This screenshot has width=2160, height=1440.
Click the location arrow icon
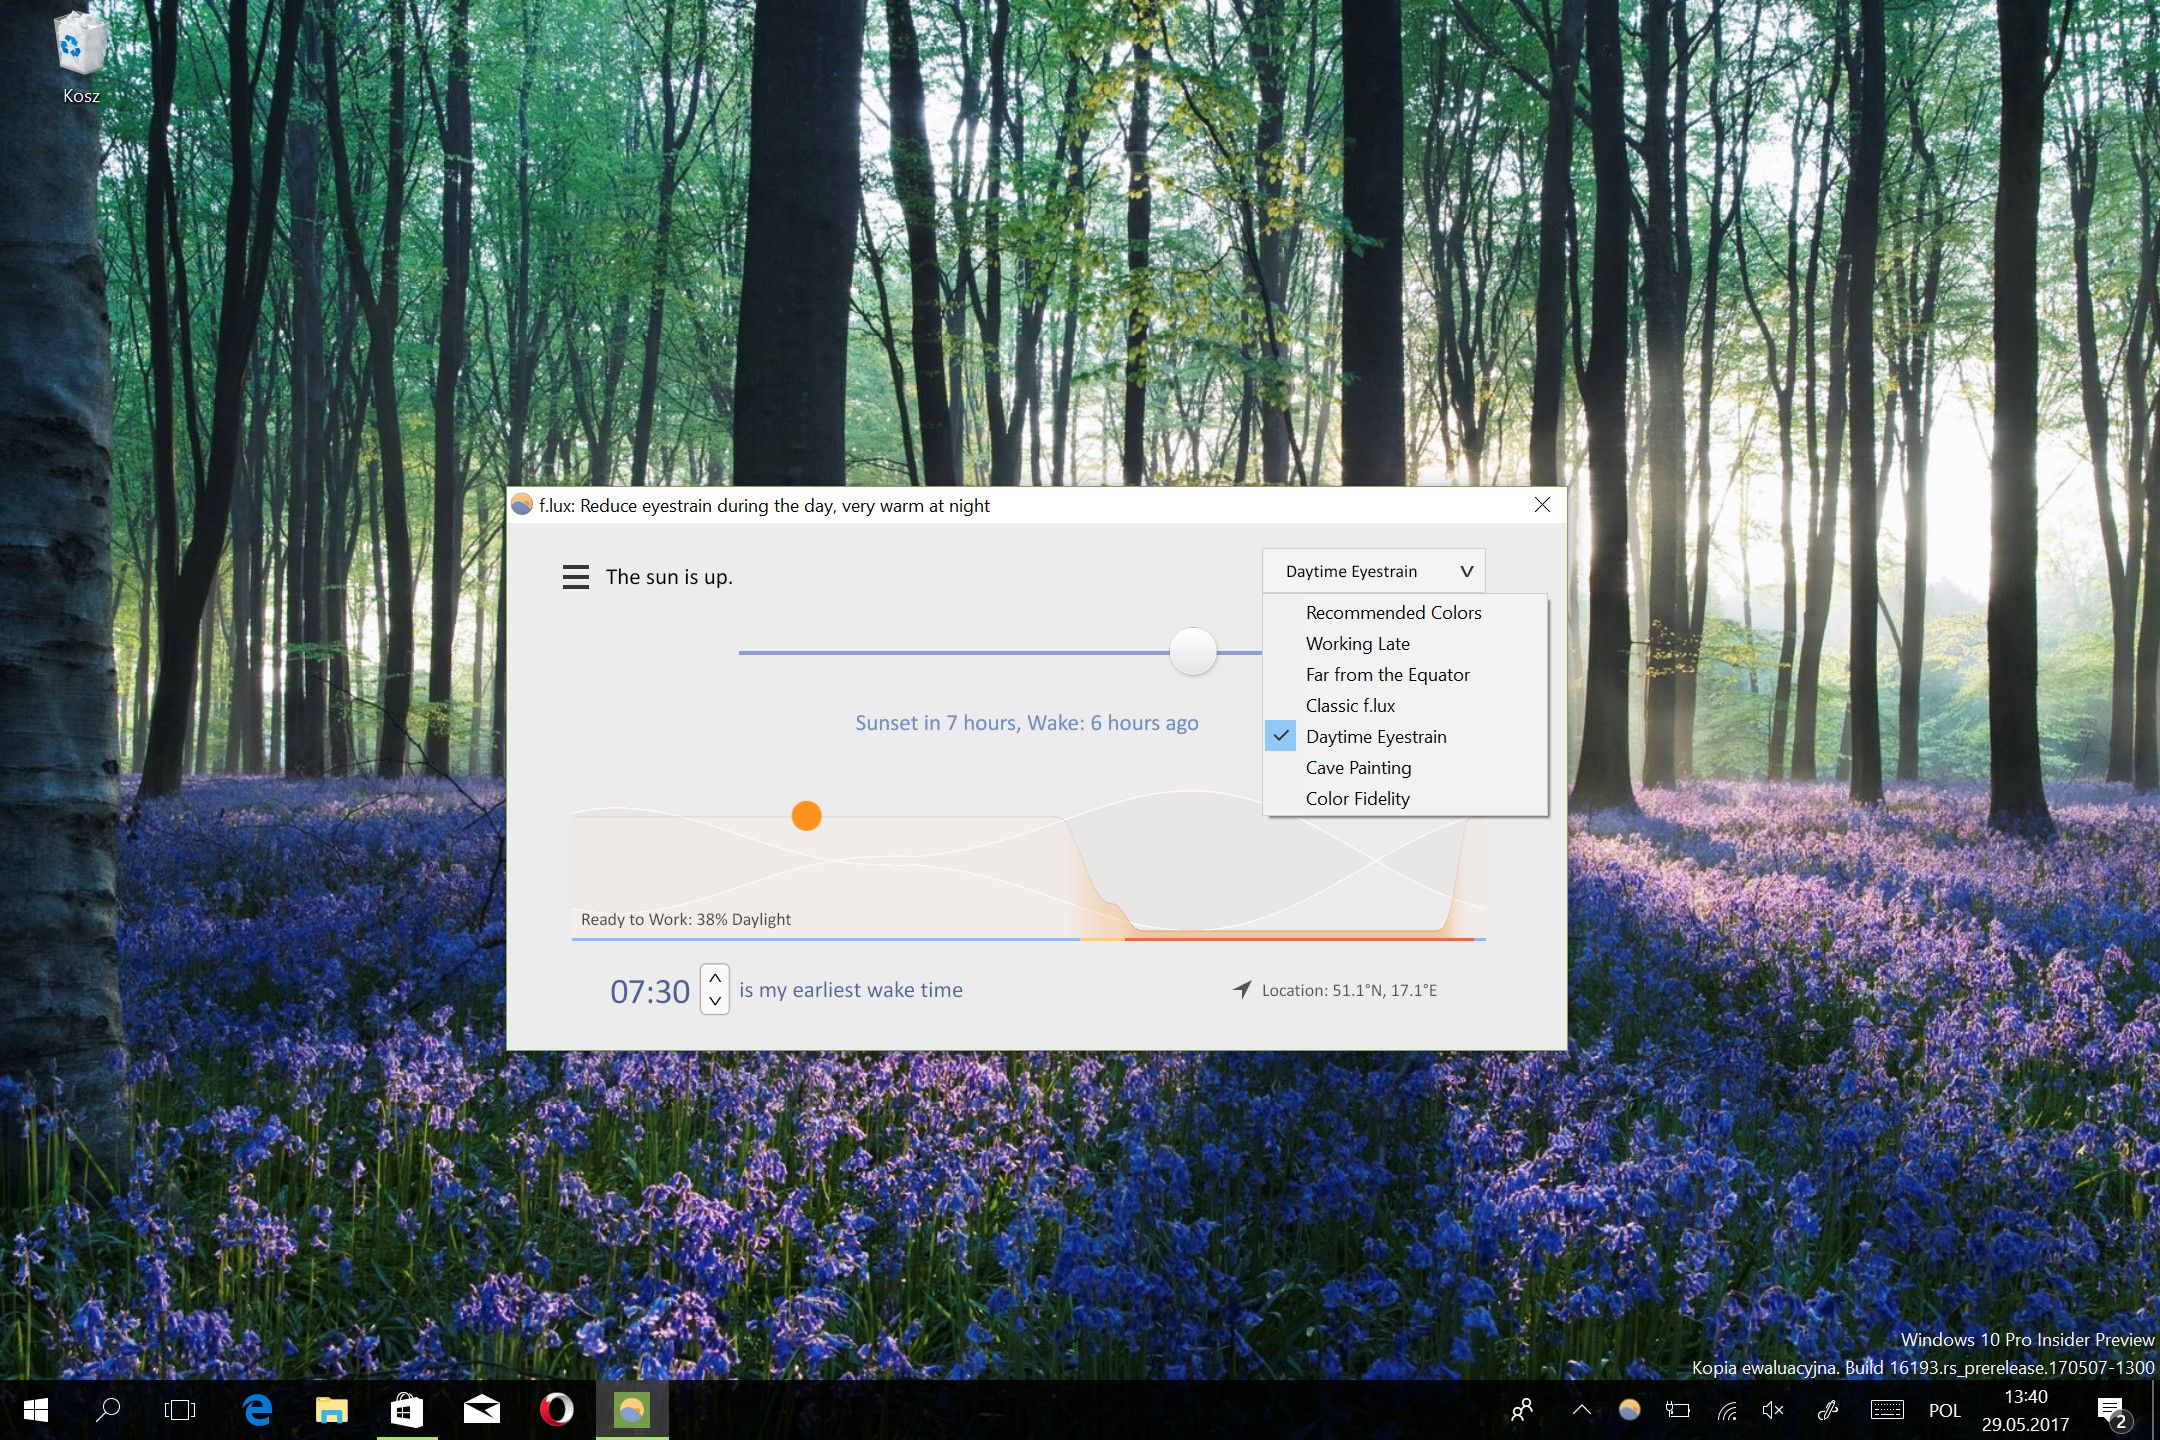tap(1242, 989)
